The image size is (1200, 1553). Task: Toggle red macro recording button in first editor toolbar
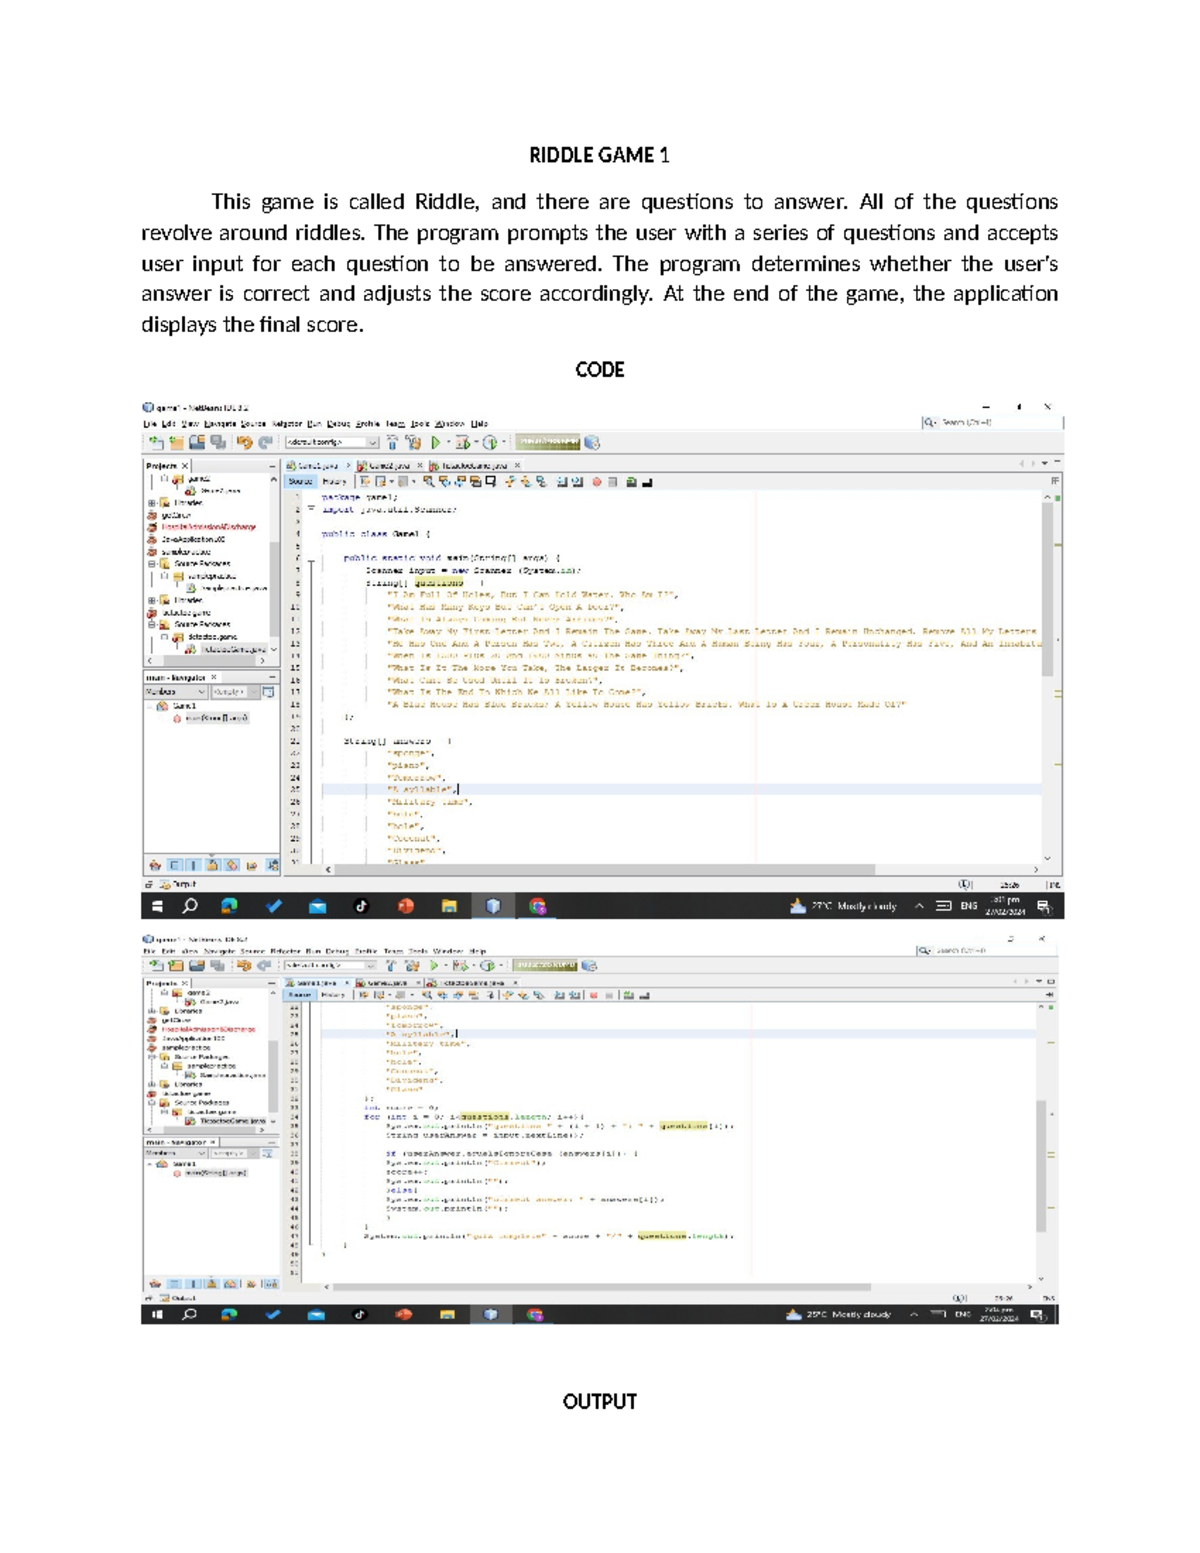(596, 482)
